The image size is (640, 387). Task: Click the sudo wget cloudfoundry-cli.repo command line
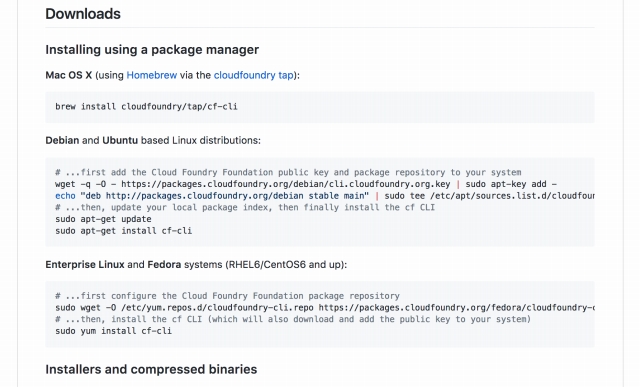coord(324,308)
